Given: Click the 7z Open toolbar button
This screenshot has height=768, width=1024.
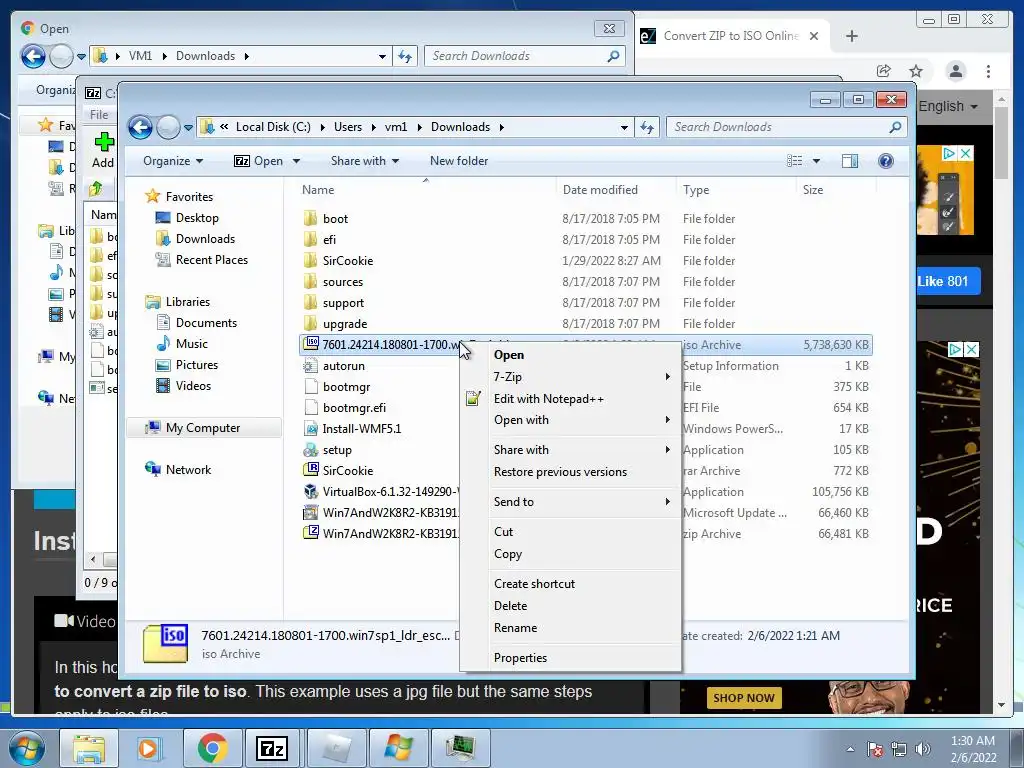Looking at the screenshot, I should 259,161.
